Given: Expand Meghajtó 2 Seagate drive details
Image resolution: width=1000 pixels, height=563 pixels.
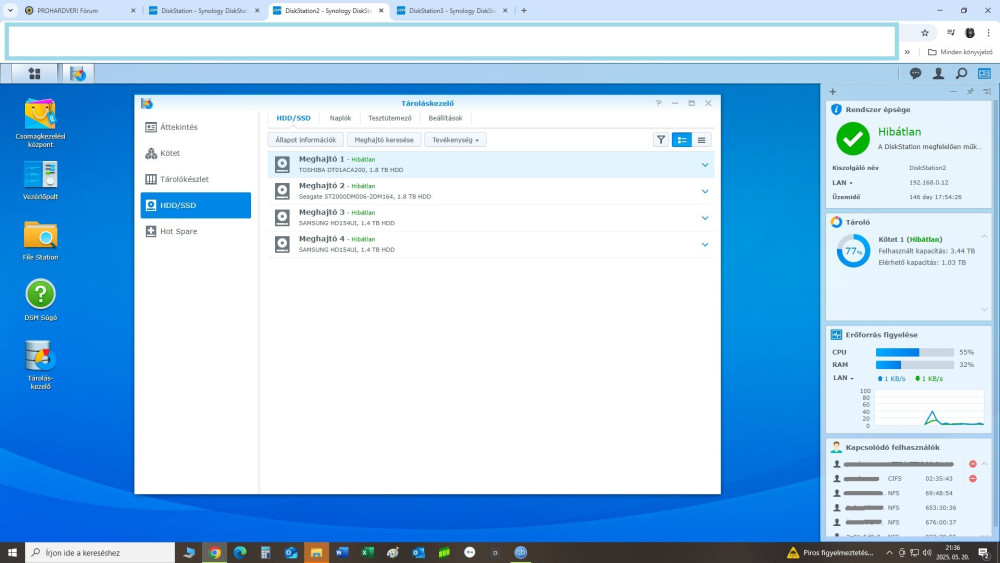Looking at the screenshot, I should 704,191.
